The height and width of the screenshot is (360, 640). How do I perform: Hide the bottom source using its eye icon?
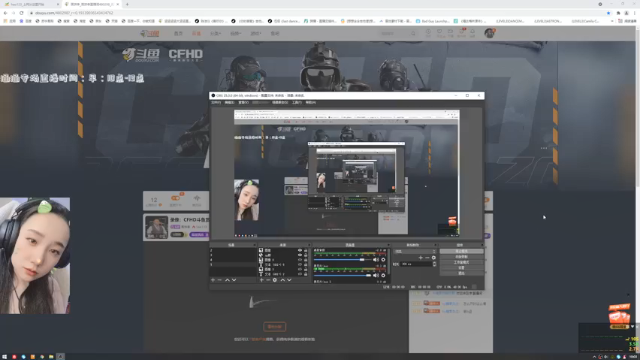tap(300, 274)
